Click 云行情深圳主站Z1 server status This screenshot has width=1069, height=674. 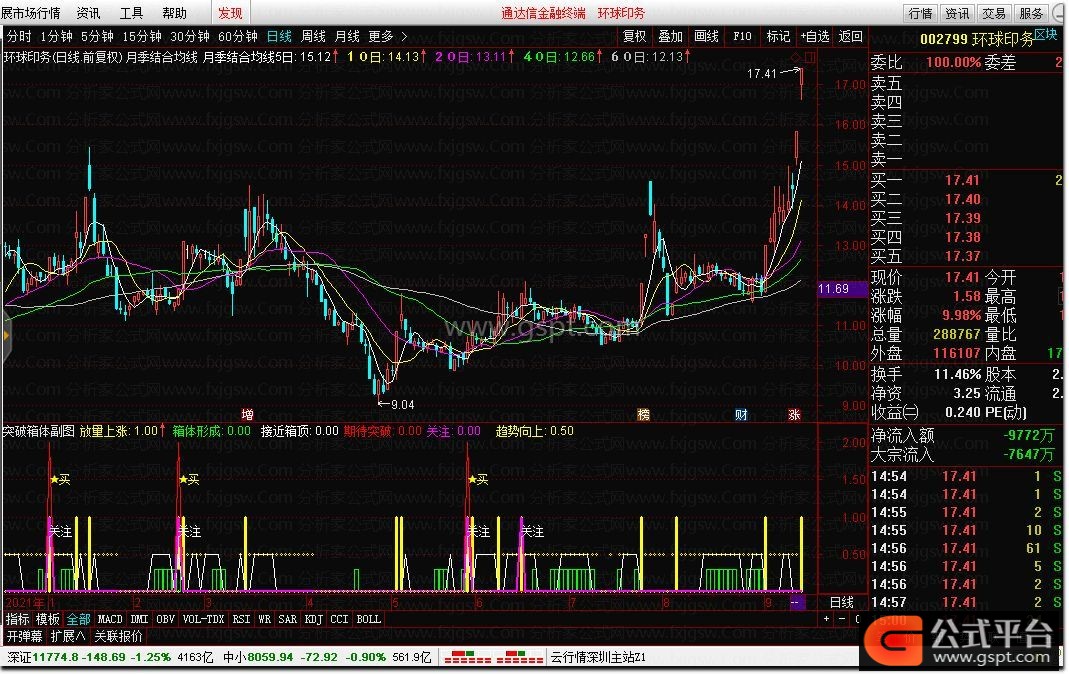[598, 658]
